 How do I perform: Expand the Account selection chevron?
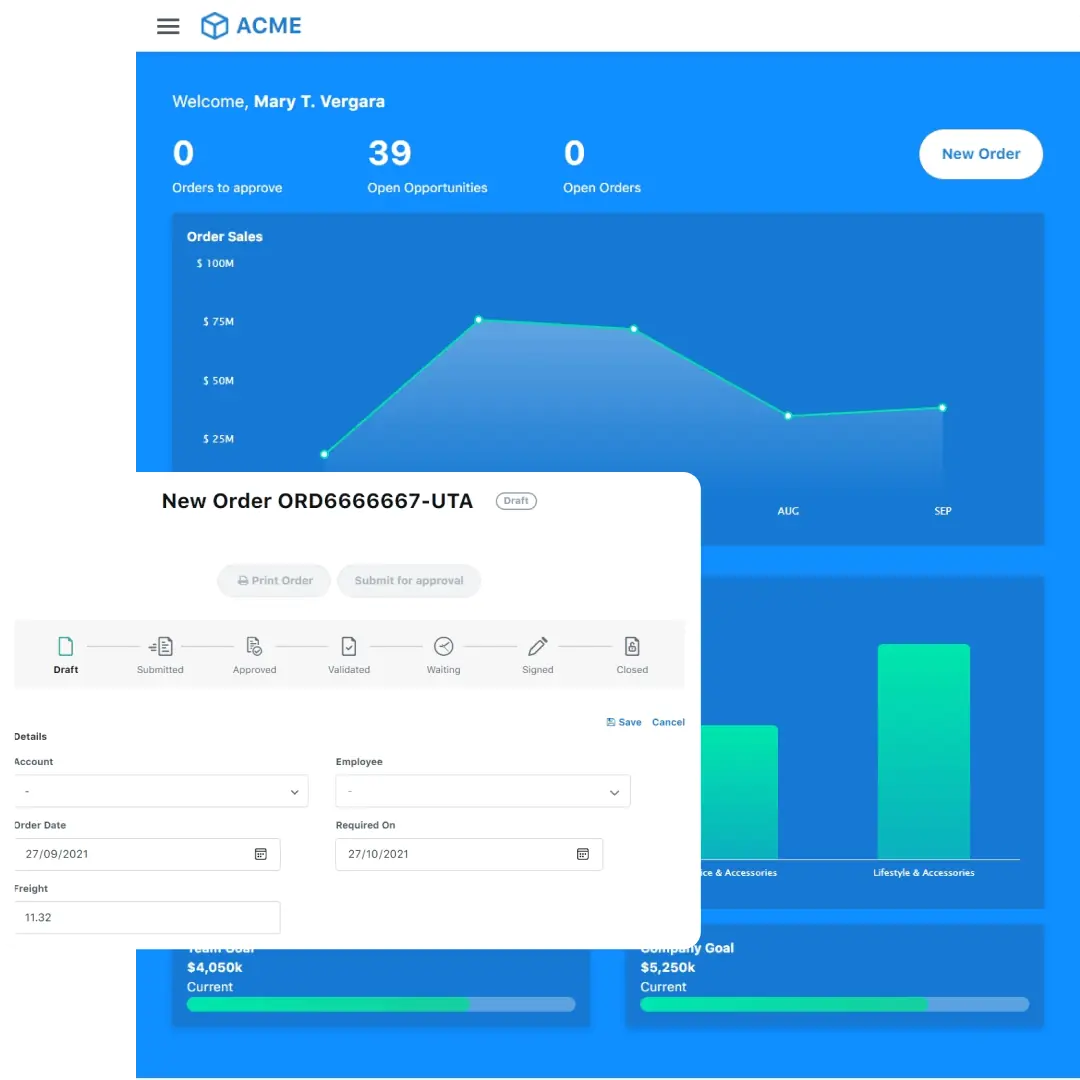tap(295, 791)
